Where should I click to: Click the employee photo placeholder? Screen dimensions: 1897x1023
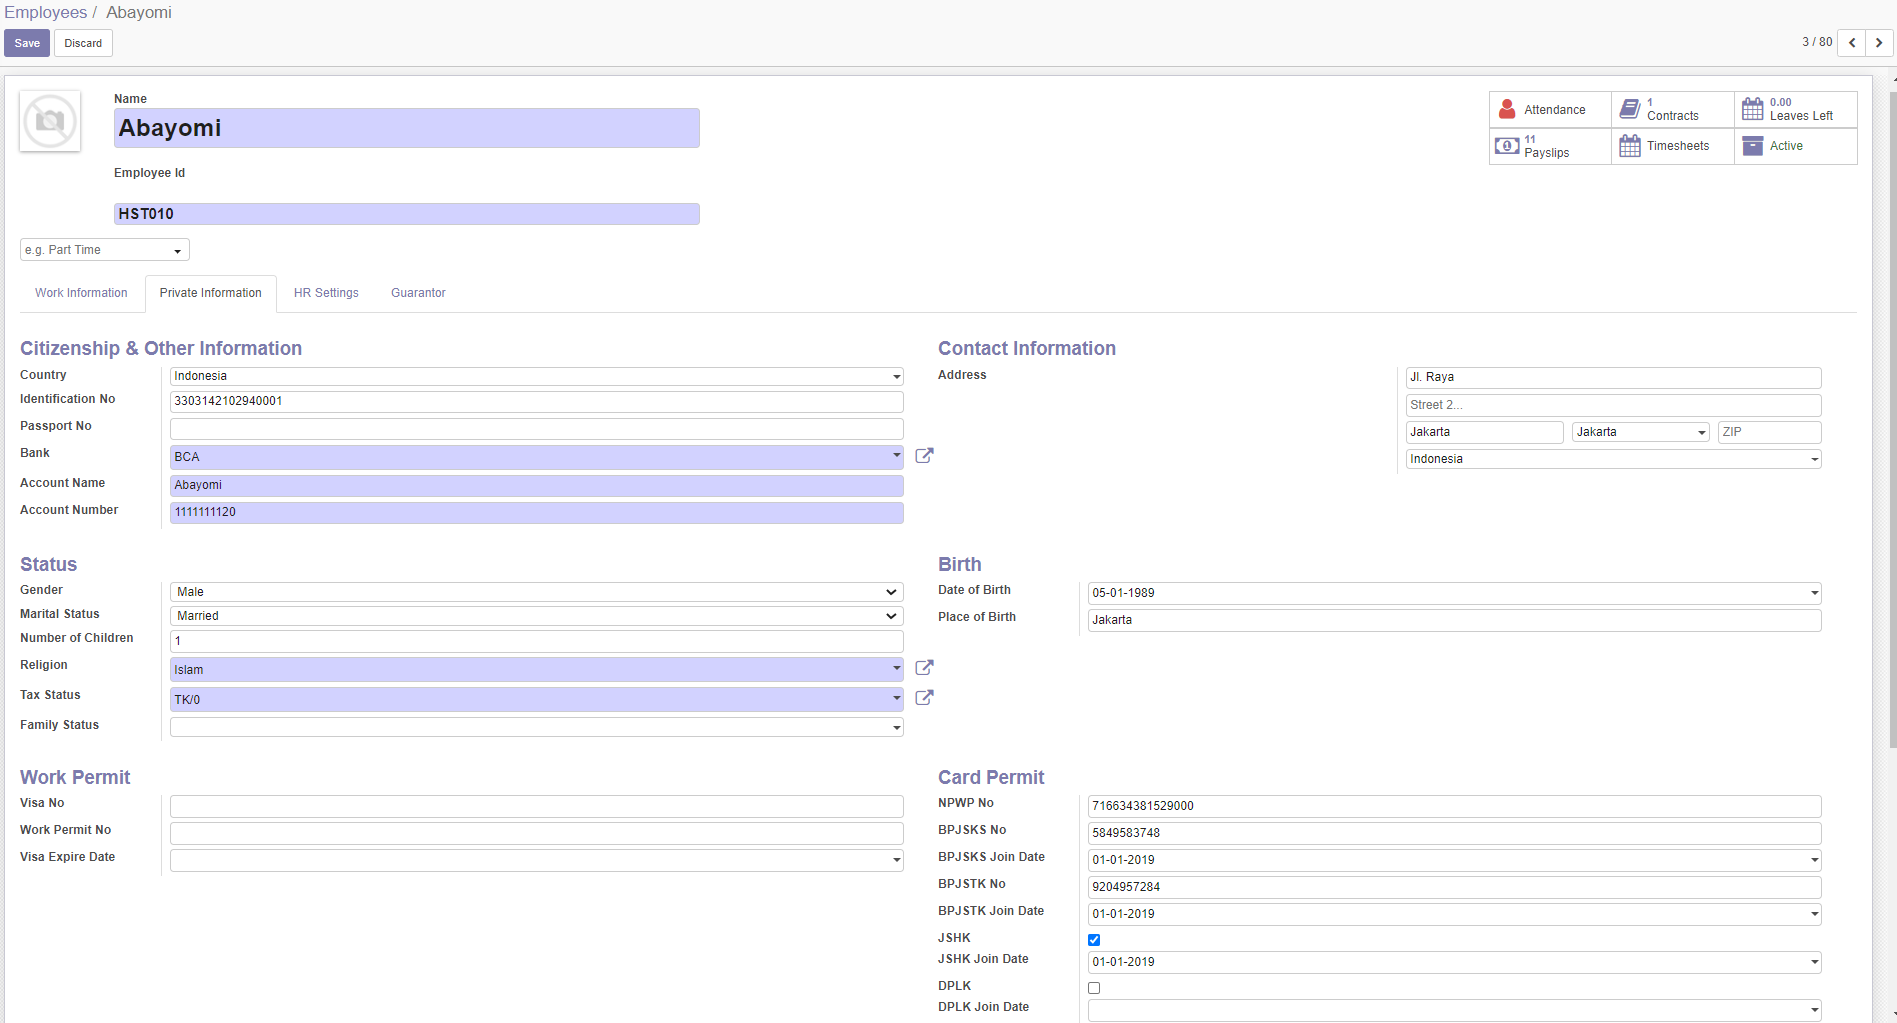(50, 122)
